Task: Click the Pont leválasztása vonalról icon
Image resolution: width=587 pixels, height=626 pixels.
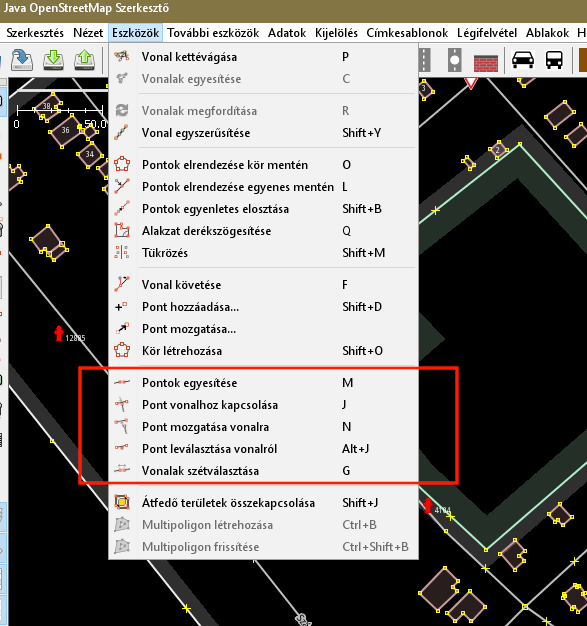Action: pos(122,448)
